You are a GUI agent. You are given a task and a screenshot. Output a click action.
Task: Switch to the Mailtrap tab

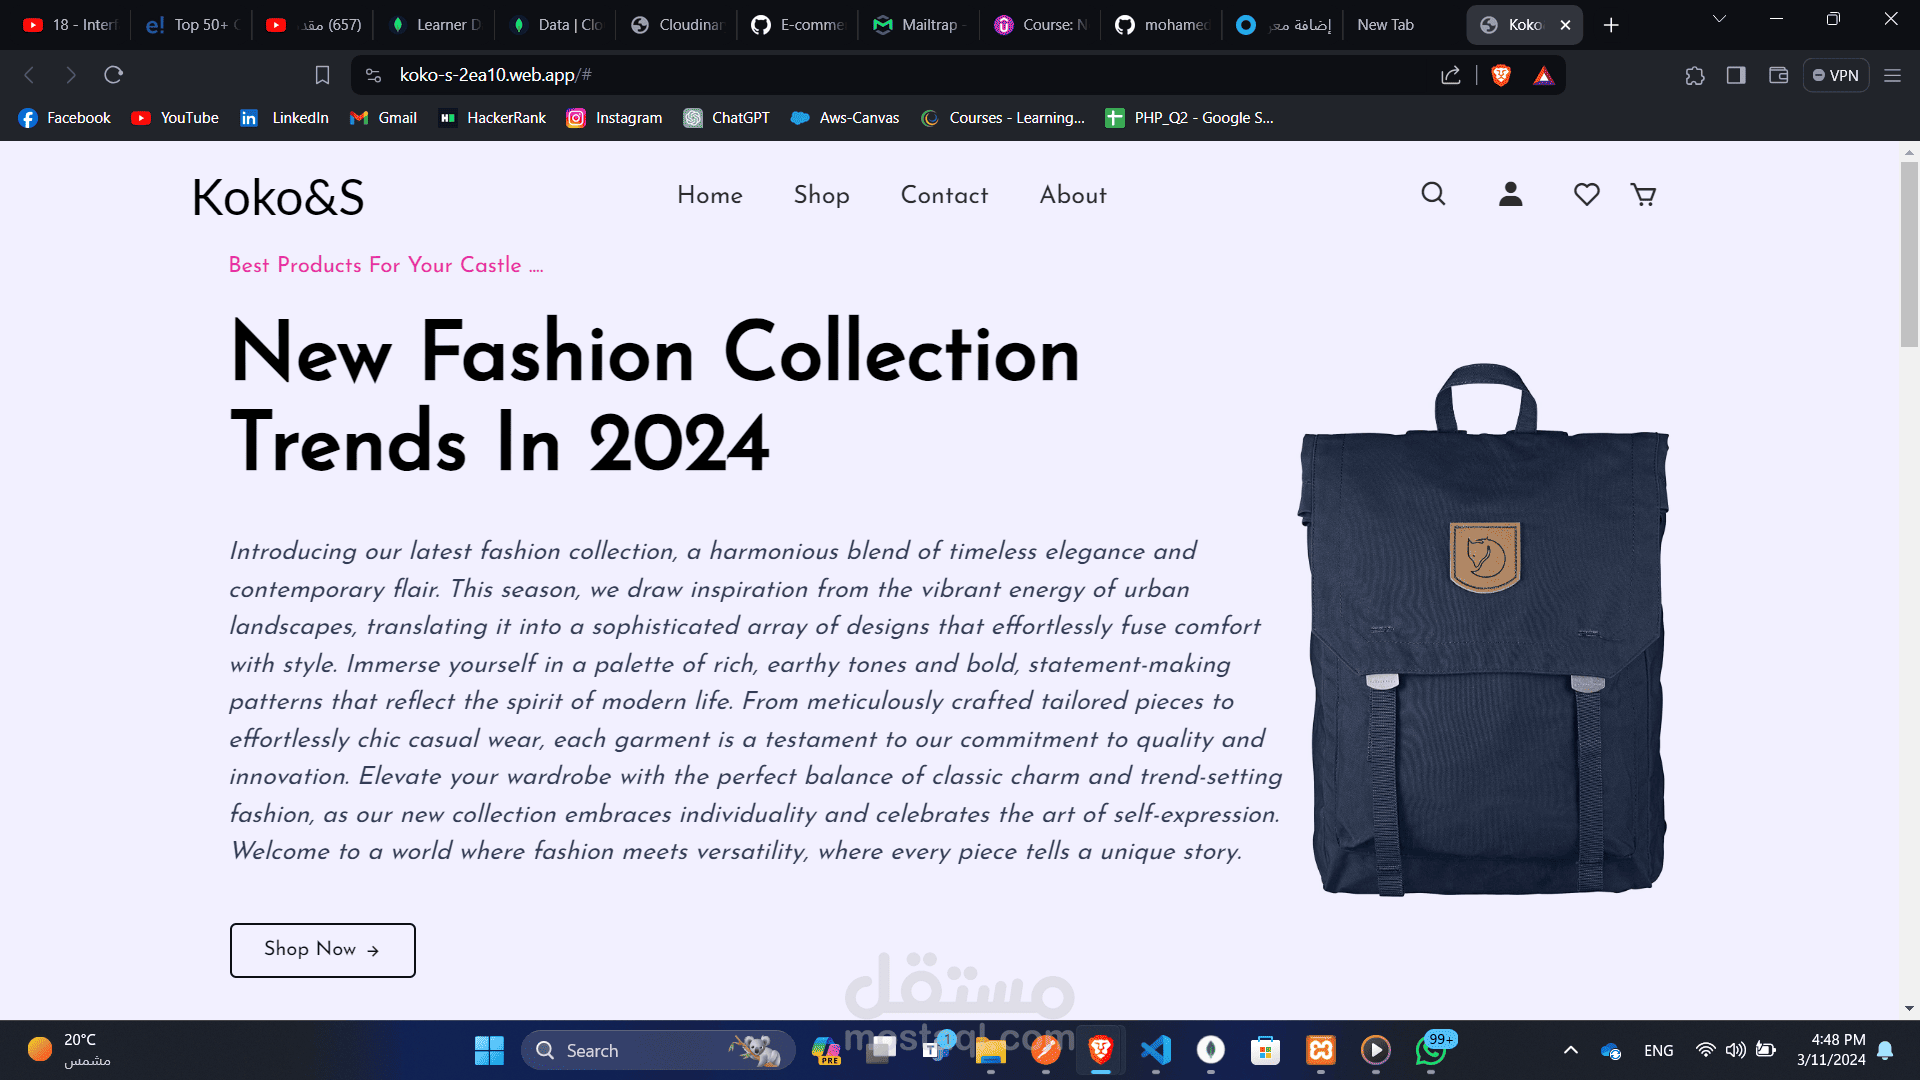[x=917, y=25]
